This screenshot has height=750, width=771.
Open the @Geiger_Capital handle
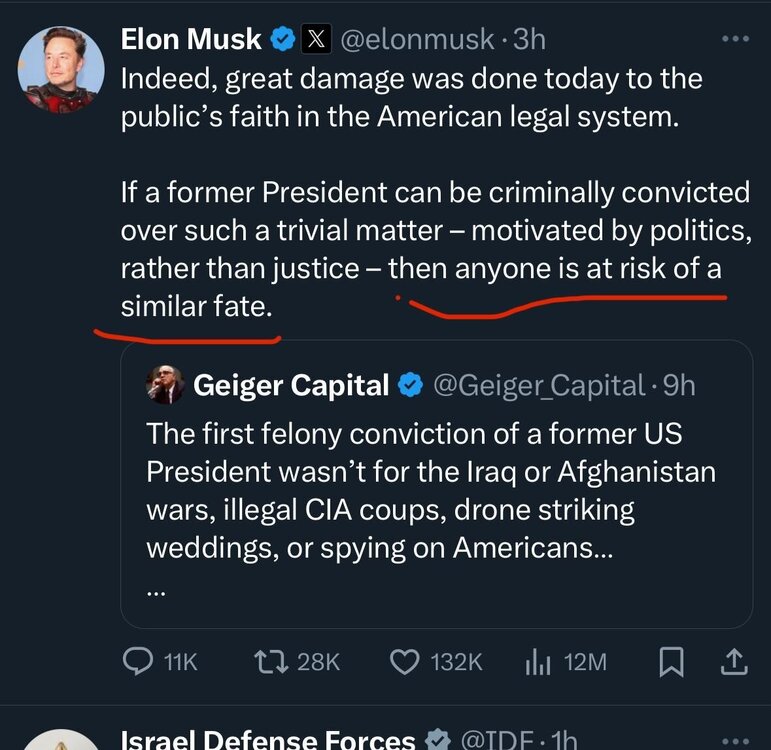point(538,384)
